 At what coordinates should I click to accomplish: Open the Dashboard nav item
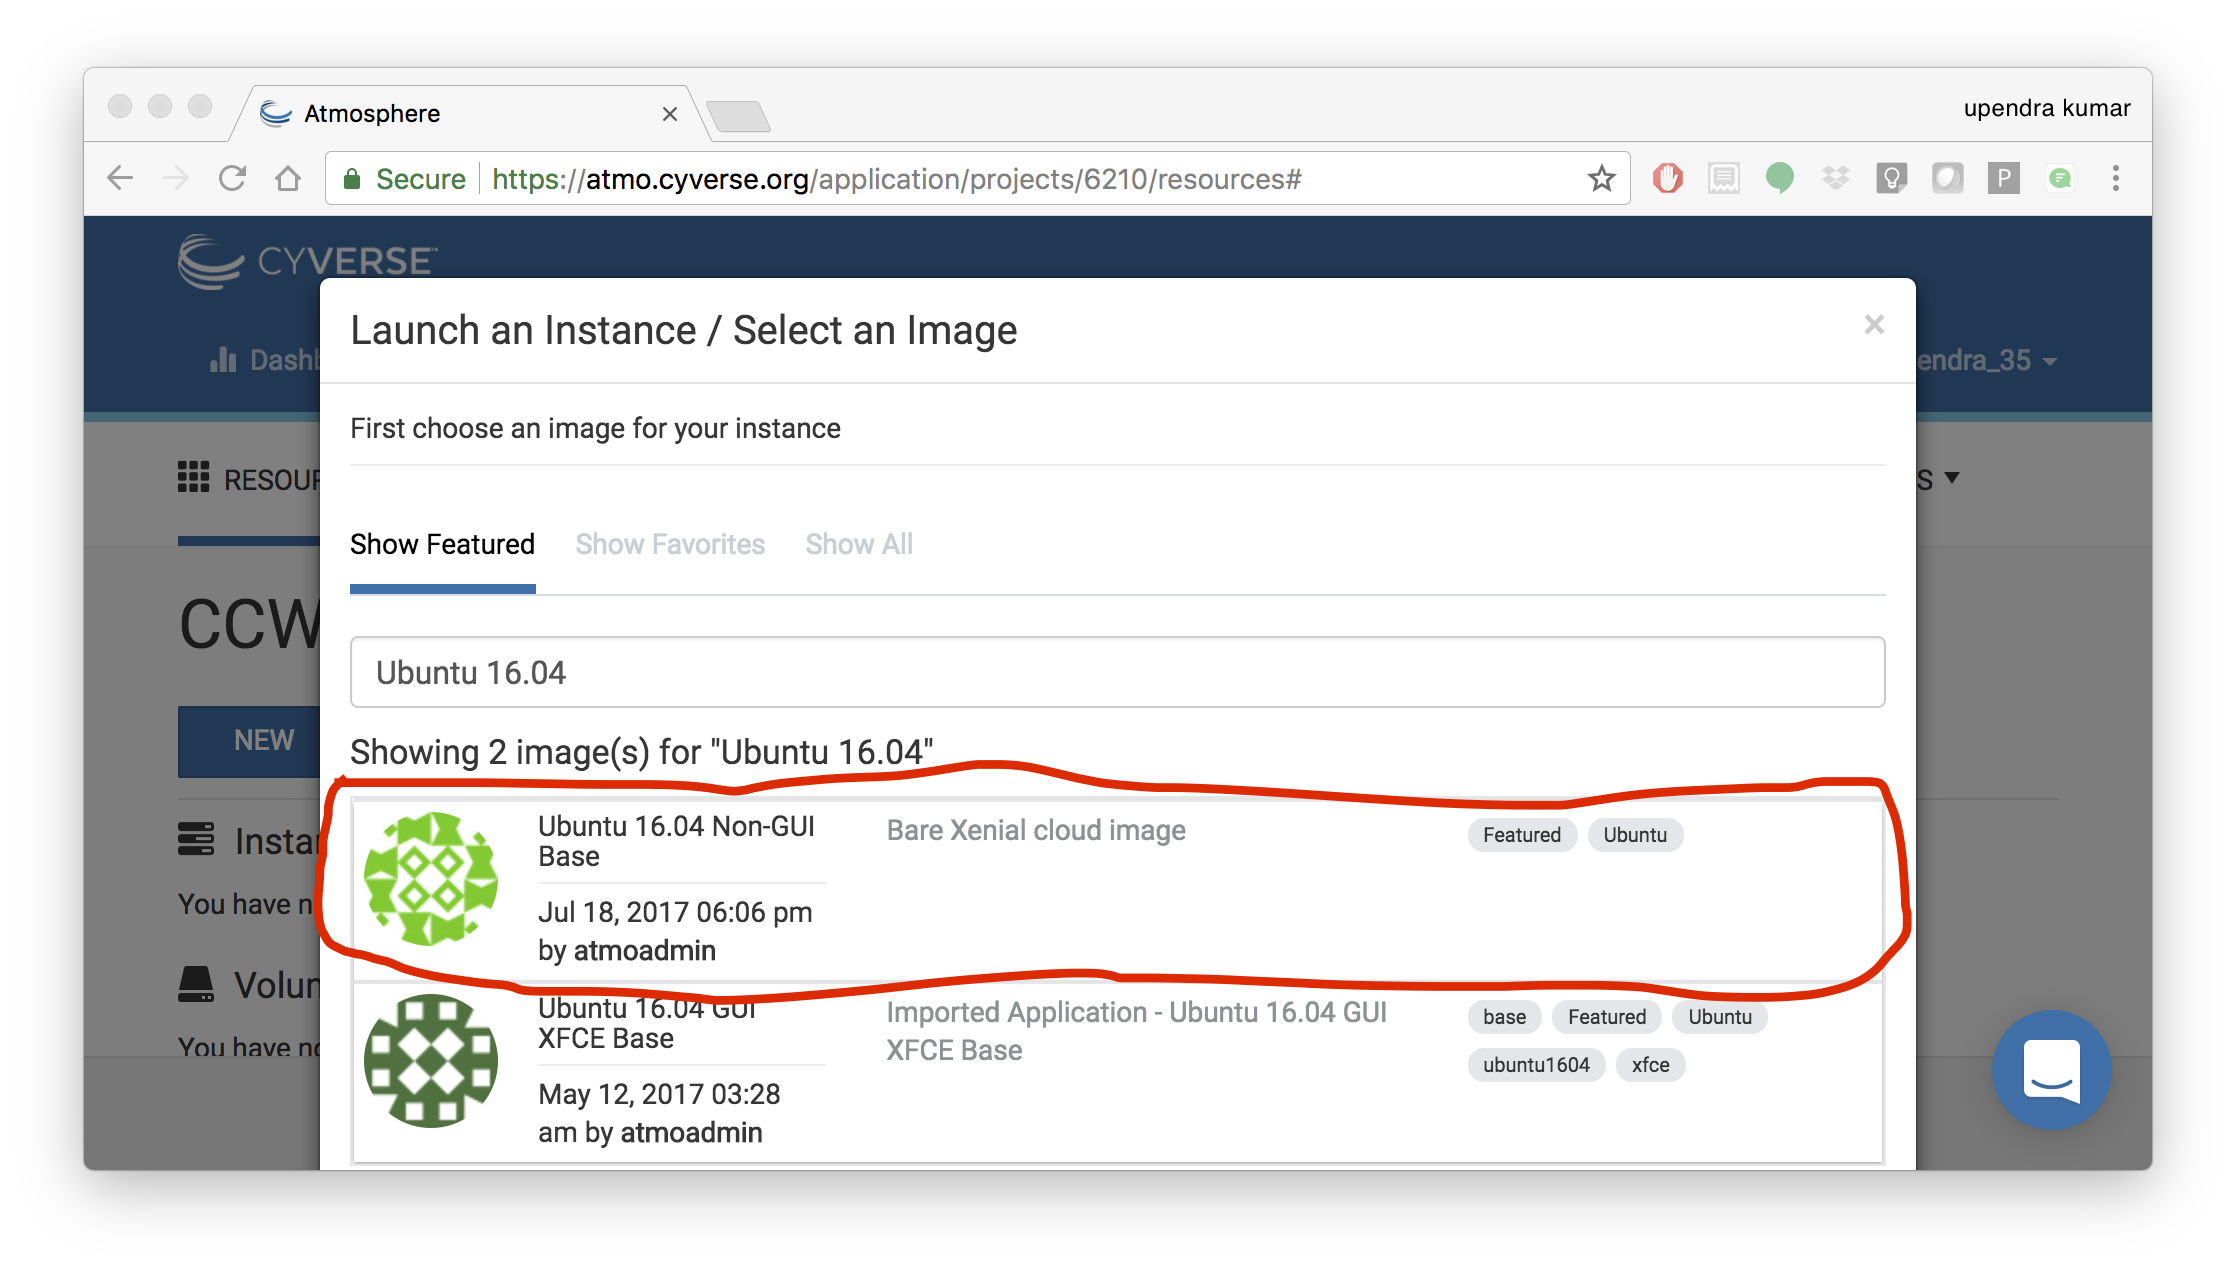(264, 360)
